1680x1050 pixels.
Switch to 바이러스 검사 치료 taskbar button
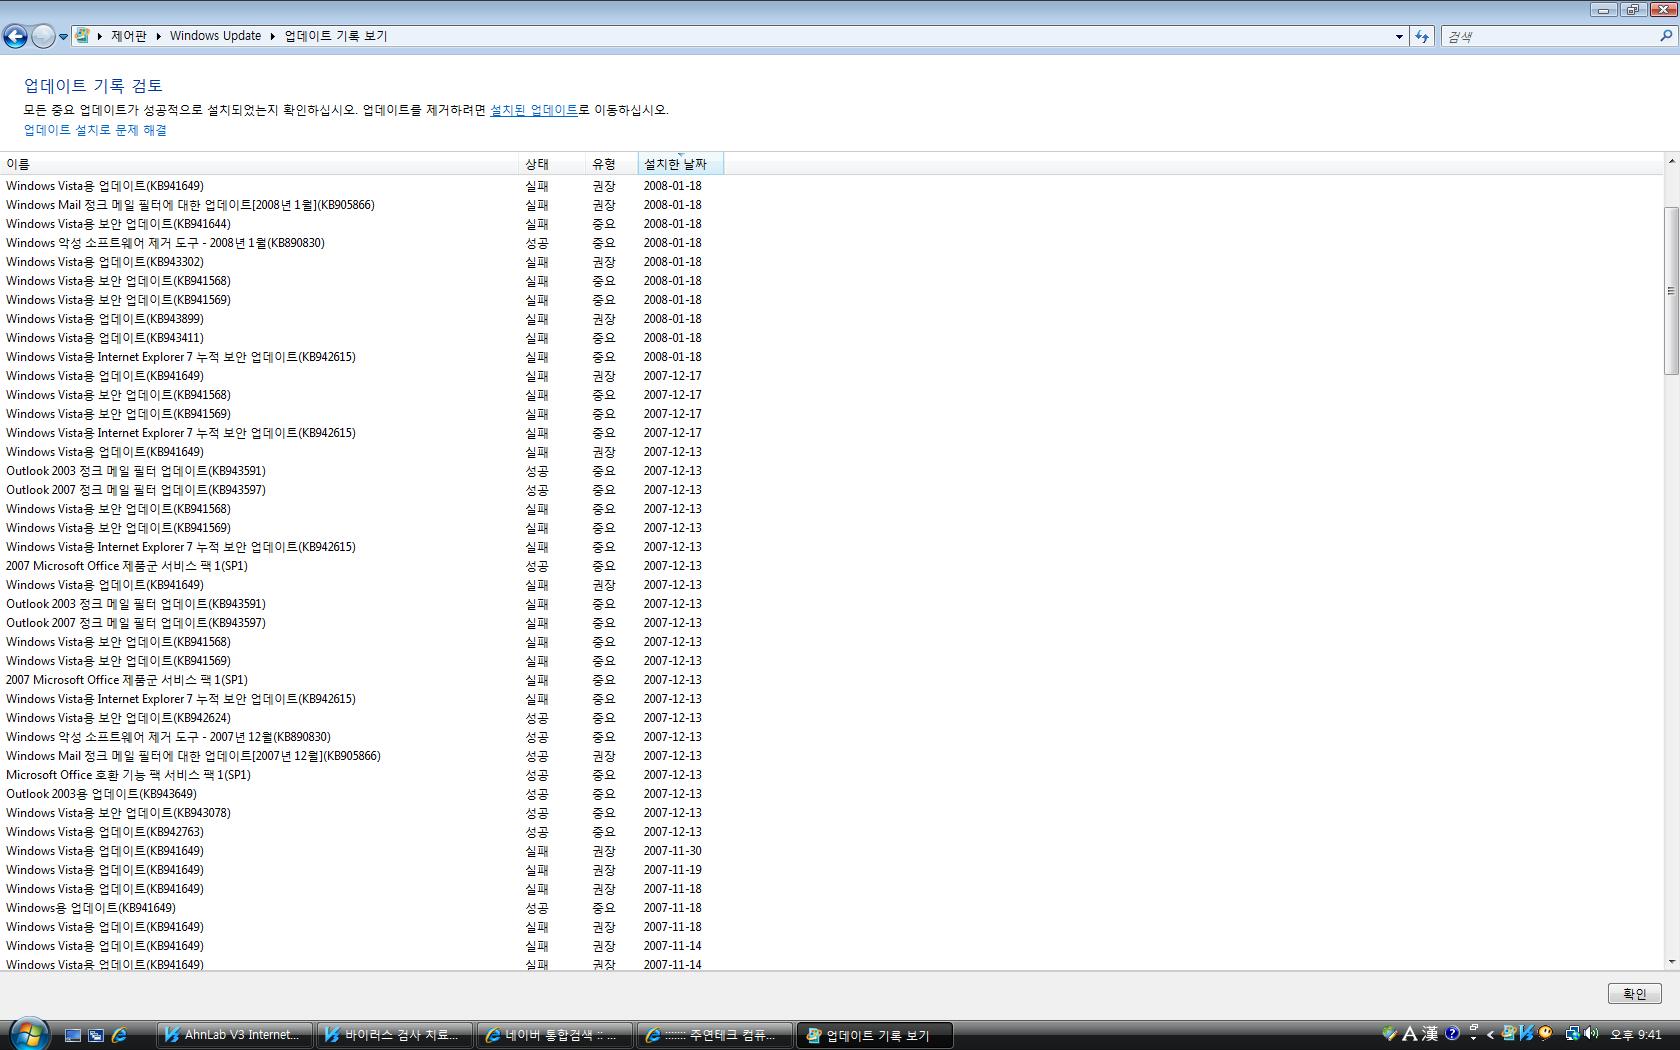click(395, 1035)
